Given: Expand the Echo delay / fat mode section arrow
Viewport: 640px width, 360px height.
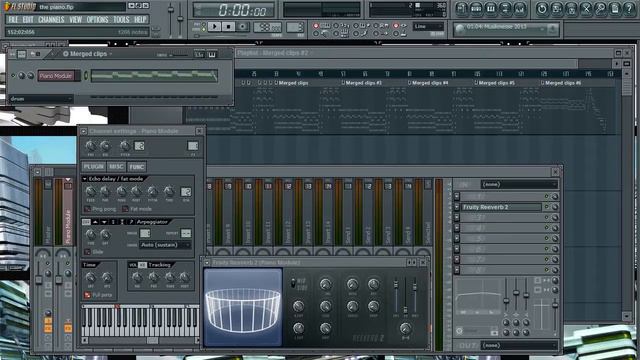Looking at the screenshot, I should [x=84, y=179].
